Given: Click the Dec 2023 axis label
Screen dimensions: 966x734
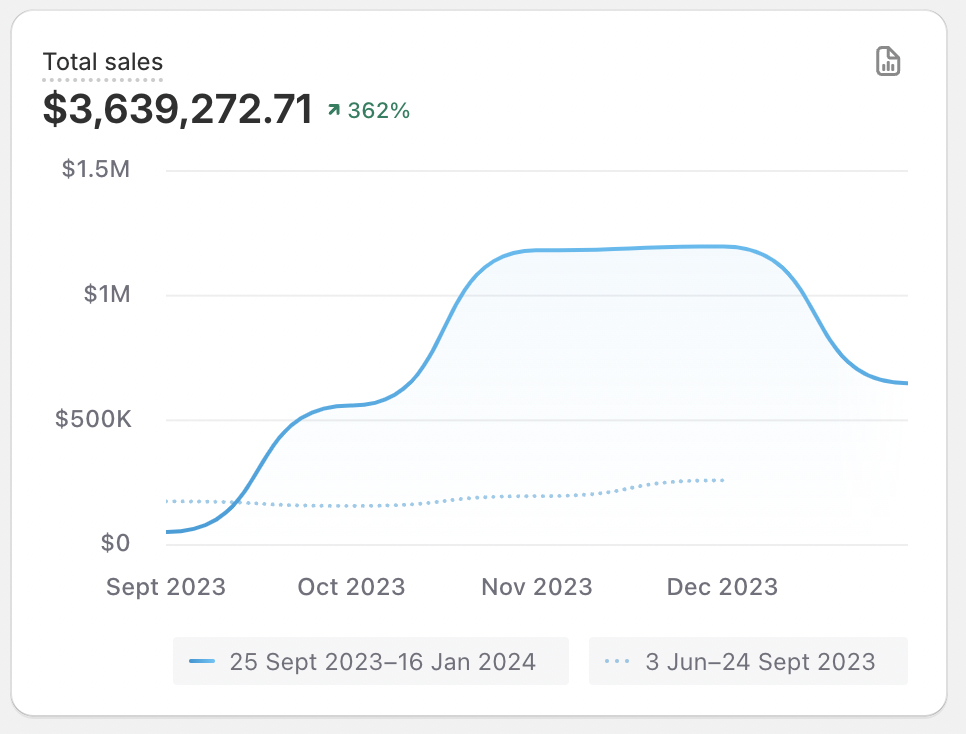Looking at the screenshot, I should tap(722, 587).
